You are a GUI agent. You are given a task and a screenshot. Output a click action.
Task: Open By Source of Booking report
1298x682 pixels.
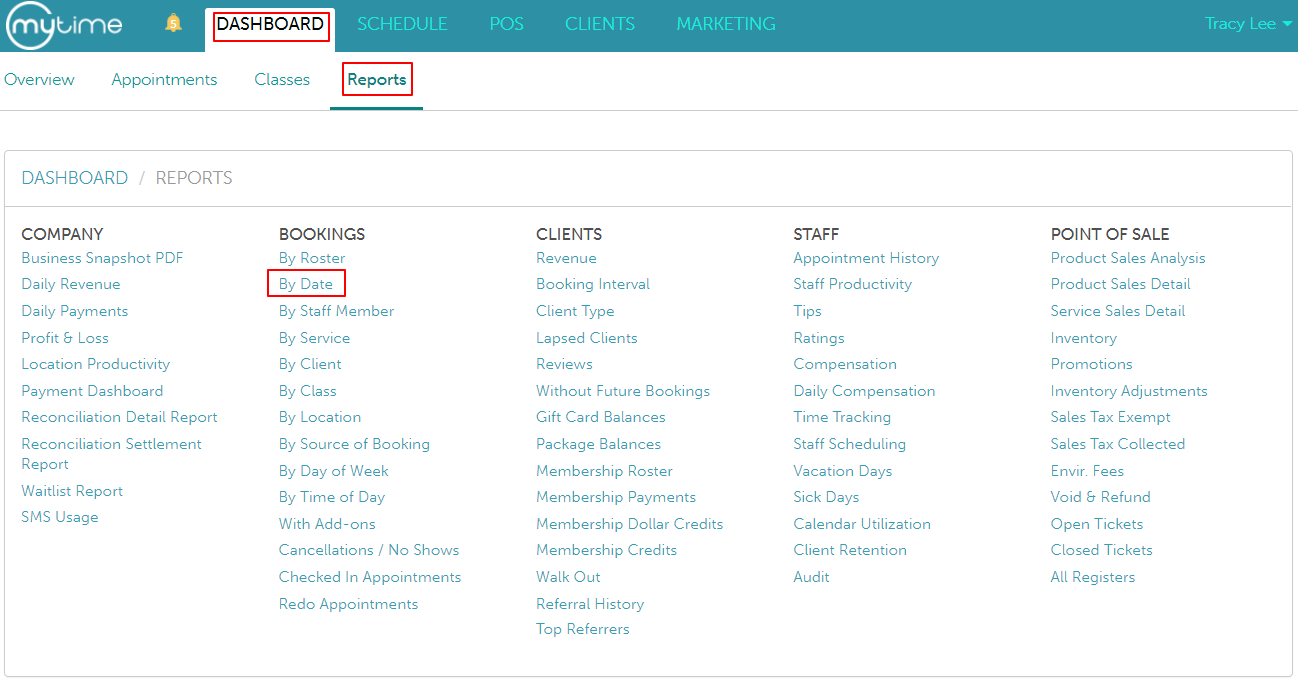tap(354, 444)
